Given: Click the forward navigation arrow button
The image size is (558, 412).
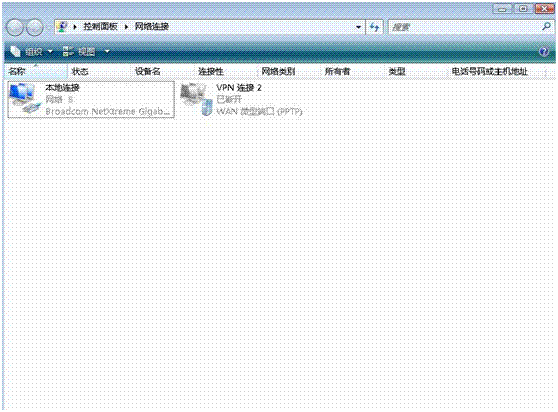Looking at the screenshot, I should (x=35, y=27).
